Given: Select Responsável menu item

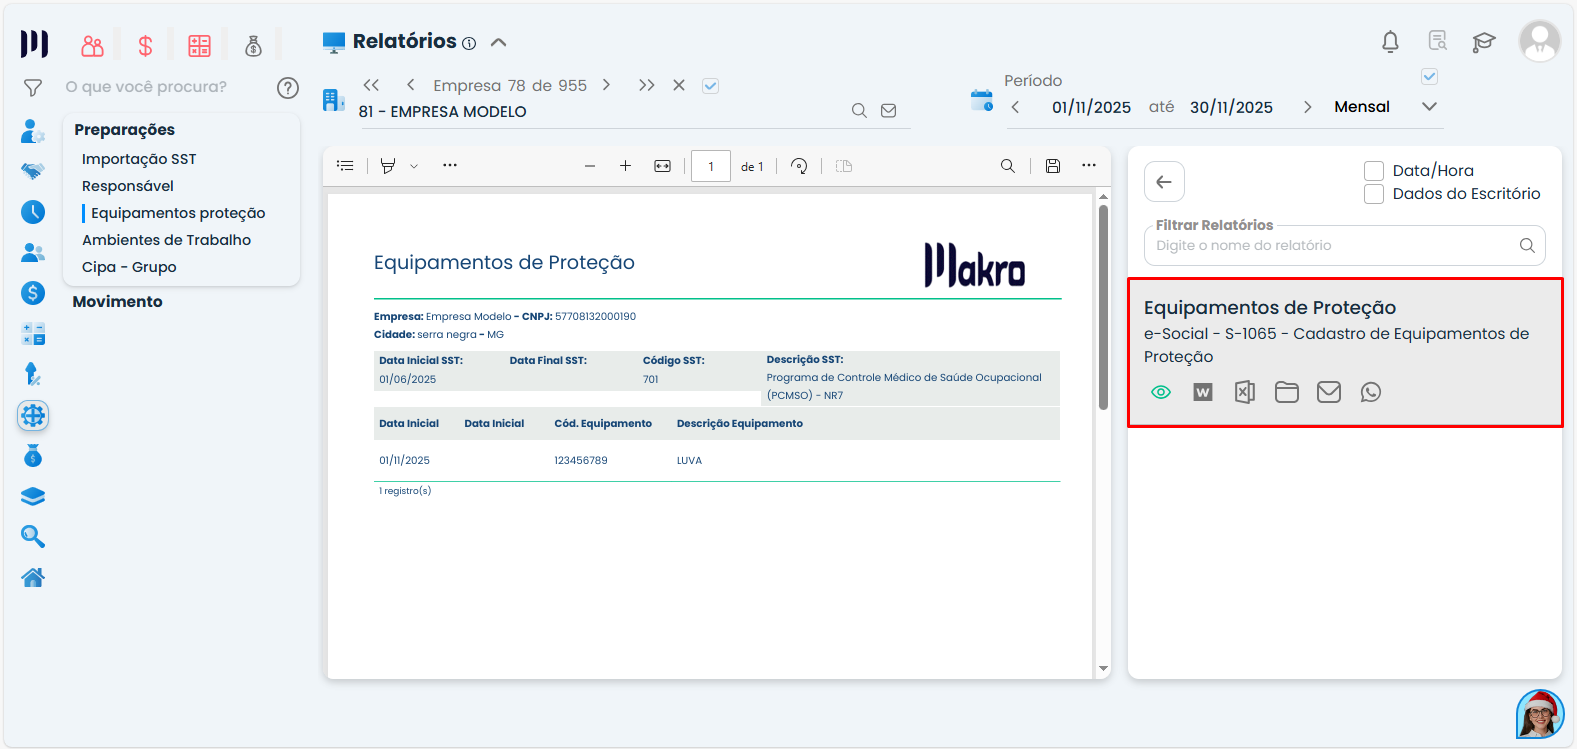Looking at the screenshot, I should (x=128, y=186).
